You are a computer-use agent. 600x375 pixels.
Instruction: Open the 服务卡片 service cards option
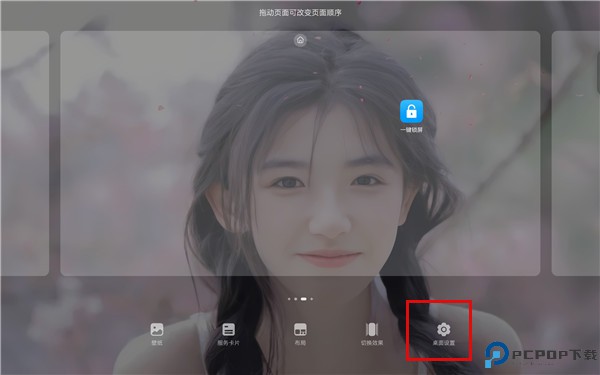click(228, 334)
